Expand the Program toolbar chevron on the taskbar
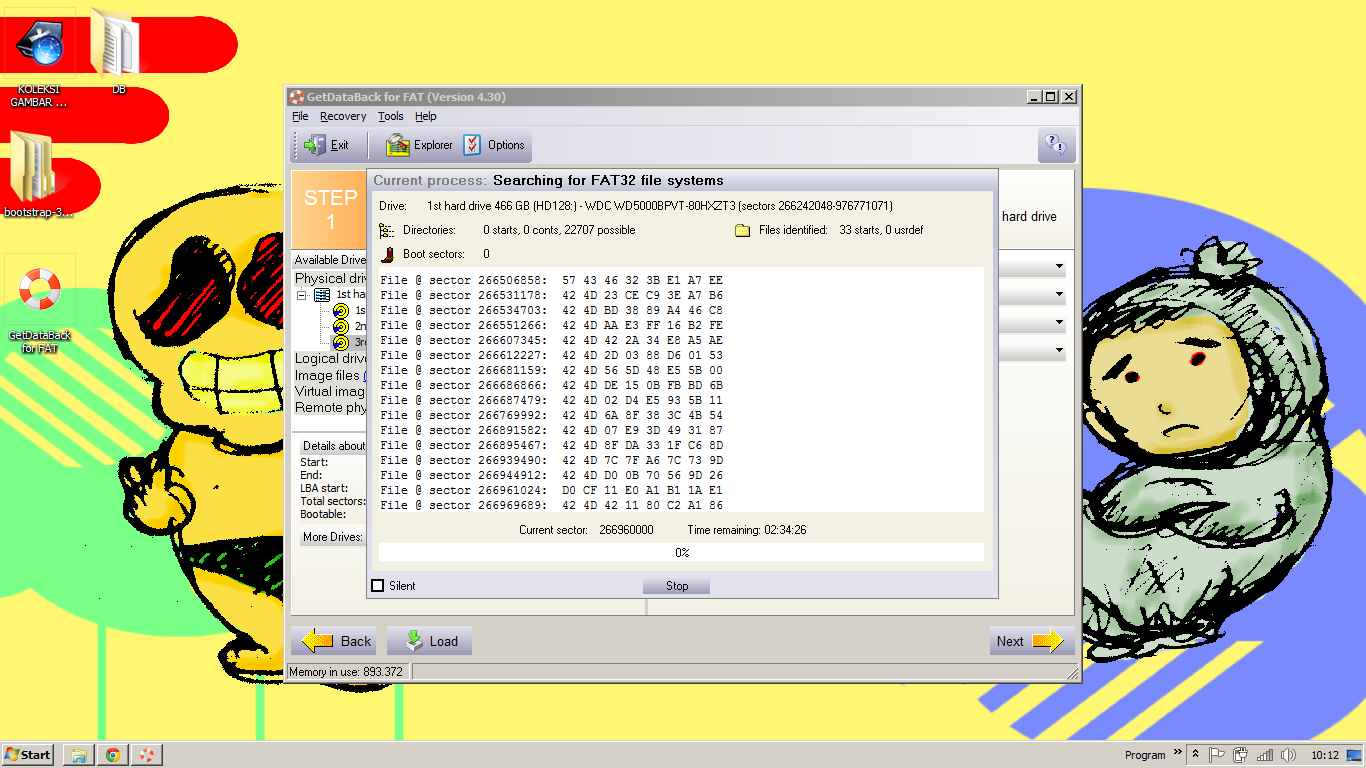This screenshot has height=768, width=1366. click(x=1177, y=752)
